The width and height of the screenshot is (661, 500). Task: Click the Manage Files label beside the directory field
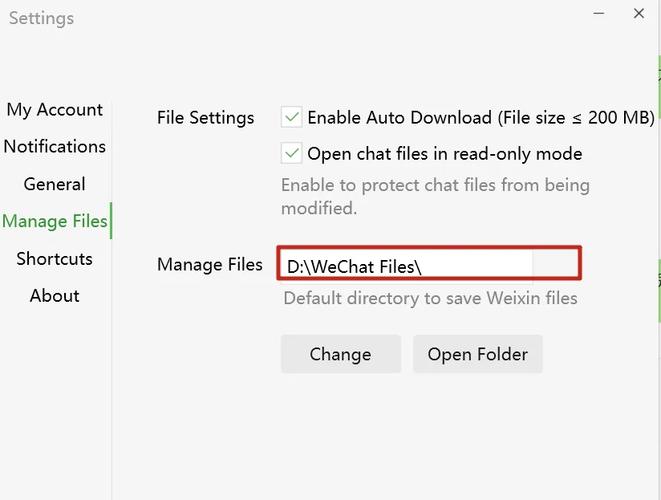(x=210, y=265)
